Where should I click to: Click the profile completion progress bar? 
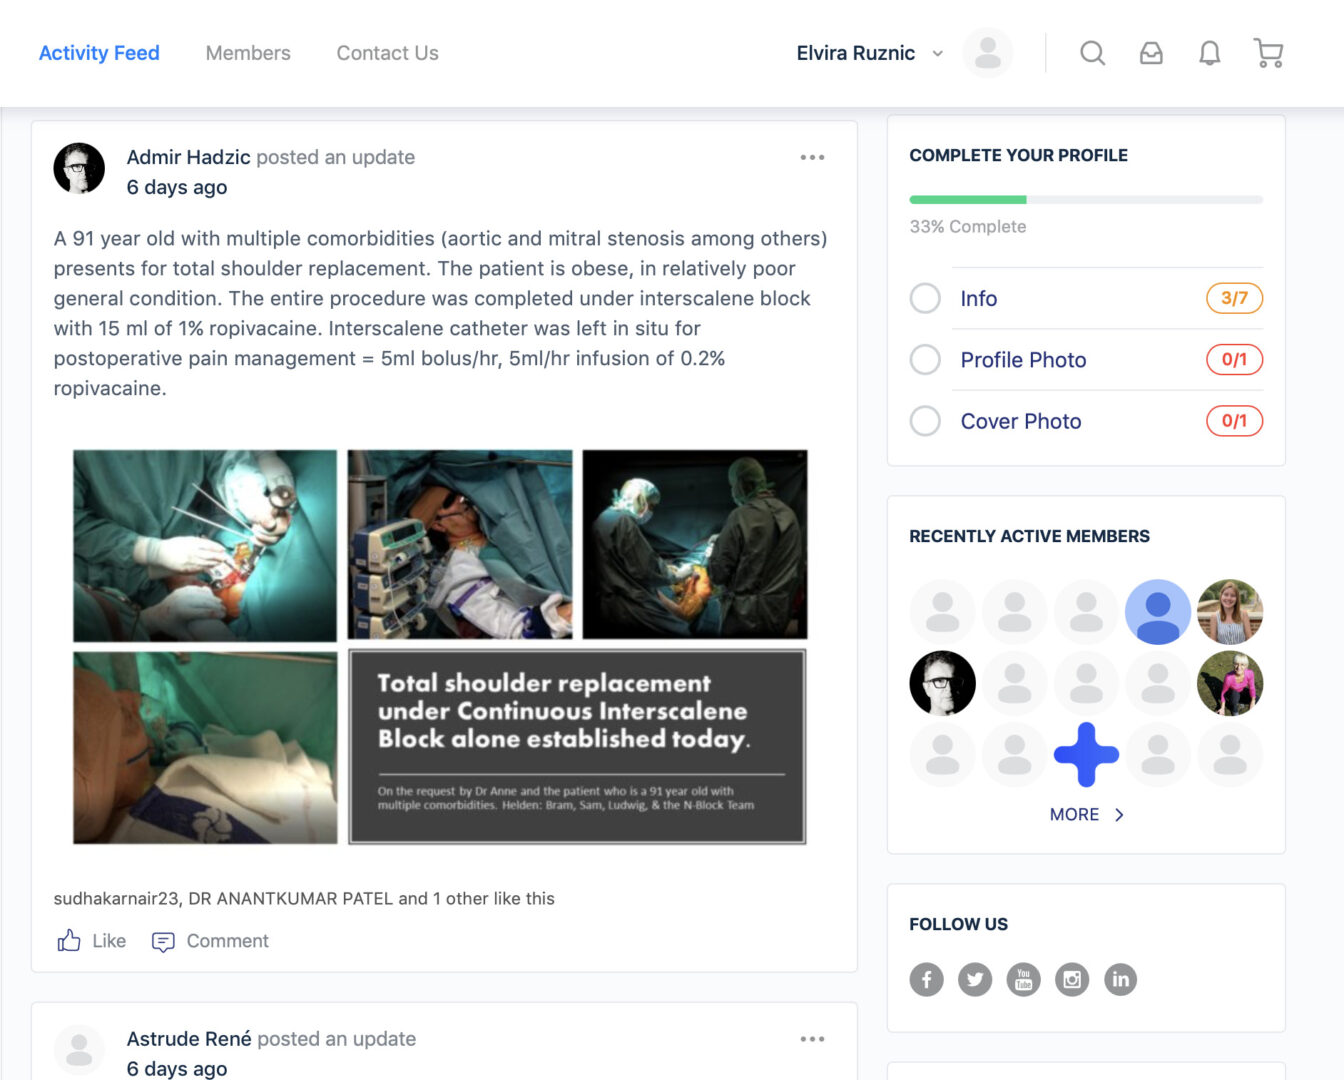[1085, 200]
